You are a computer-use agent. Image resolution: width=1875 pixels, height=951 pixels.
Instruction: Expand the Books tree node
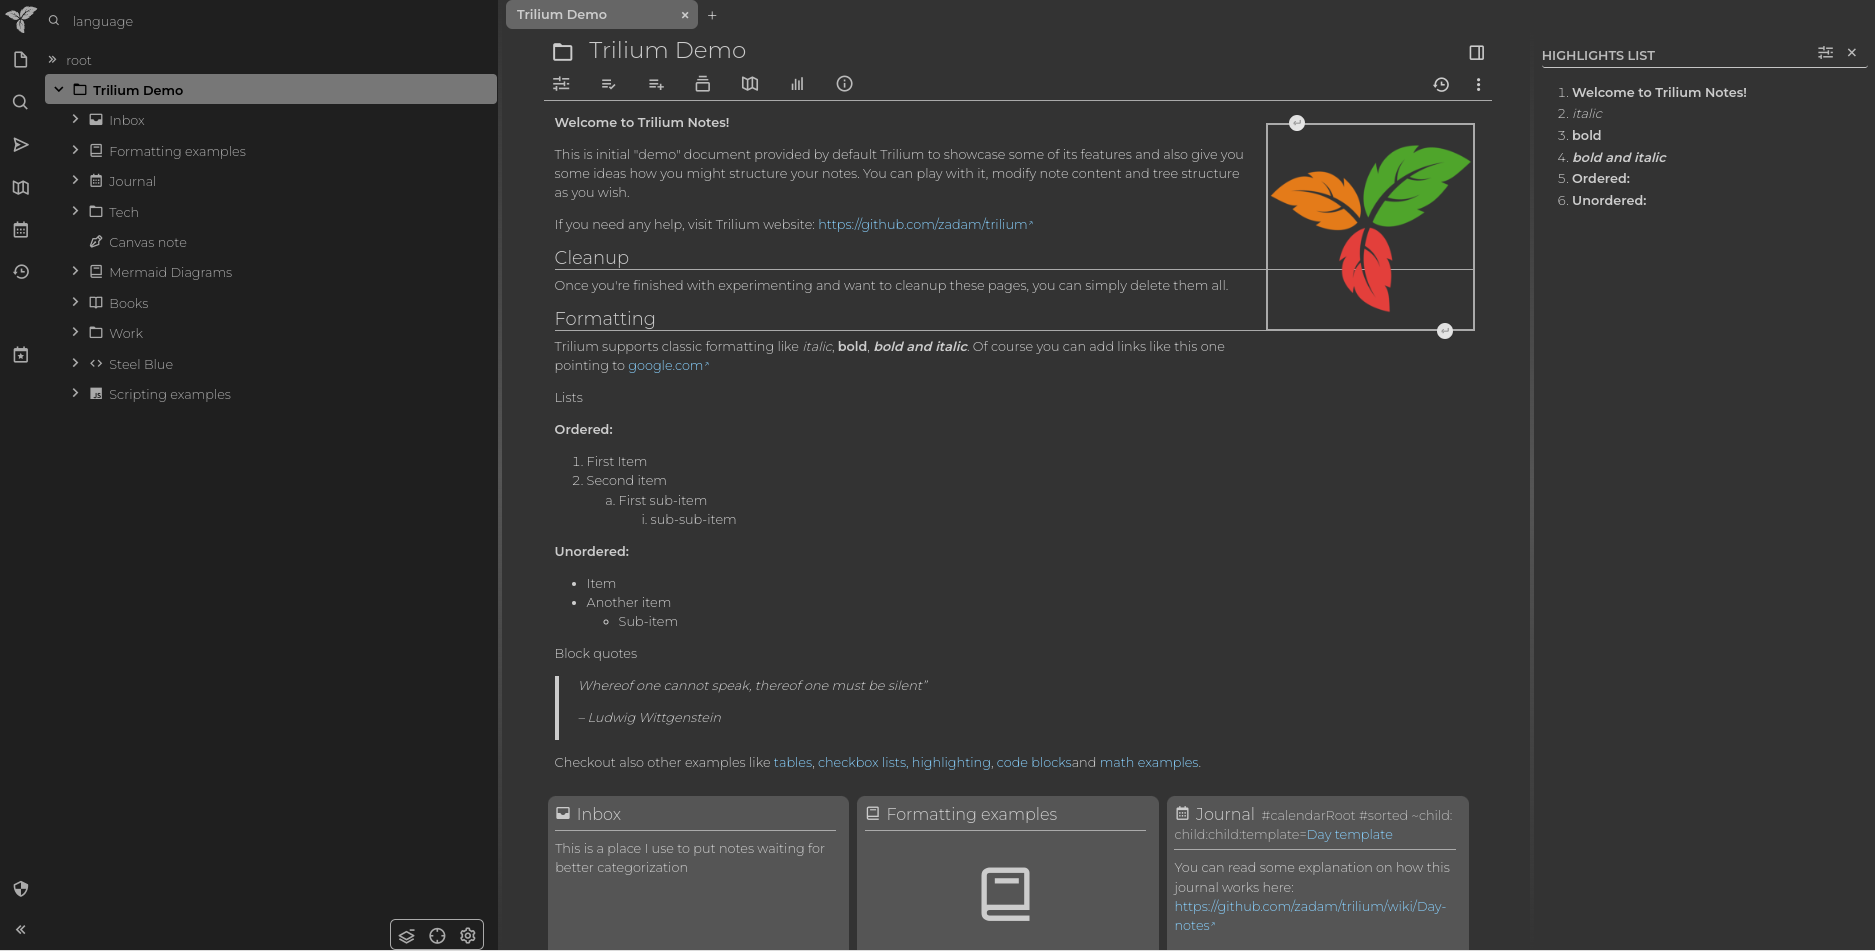pyautogui.click(x=75, y=302)
